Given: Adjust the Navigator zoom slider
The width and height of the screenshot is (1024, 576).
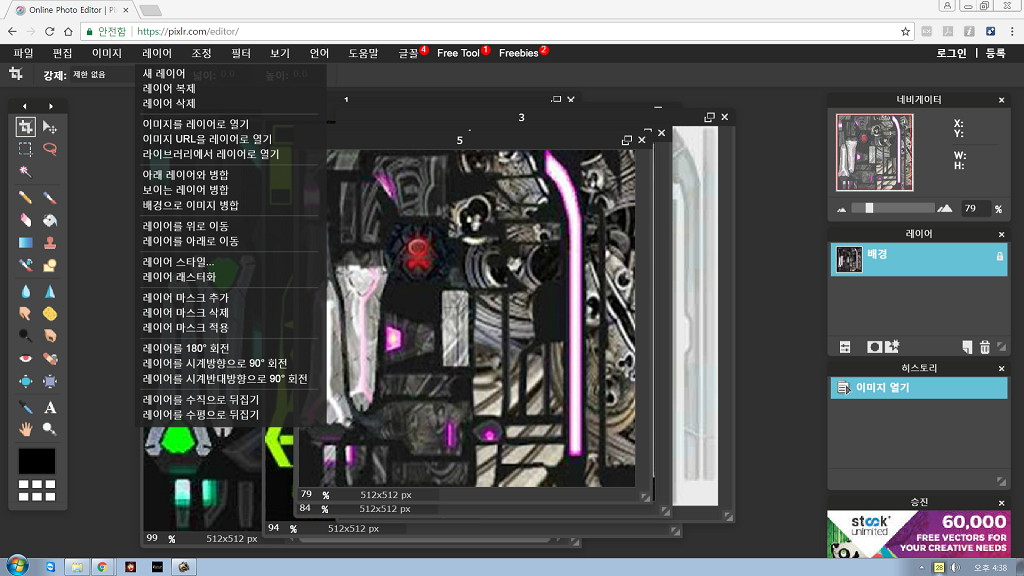Looking at the screenshot, I should (x=869, y=208).
